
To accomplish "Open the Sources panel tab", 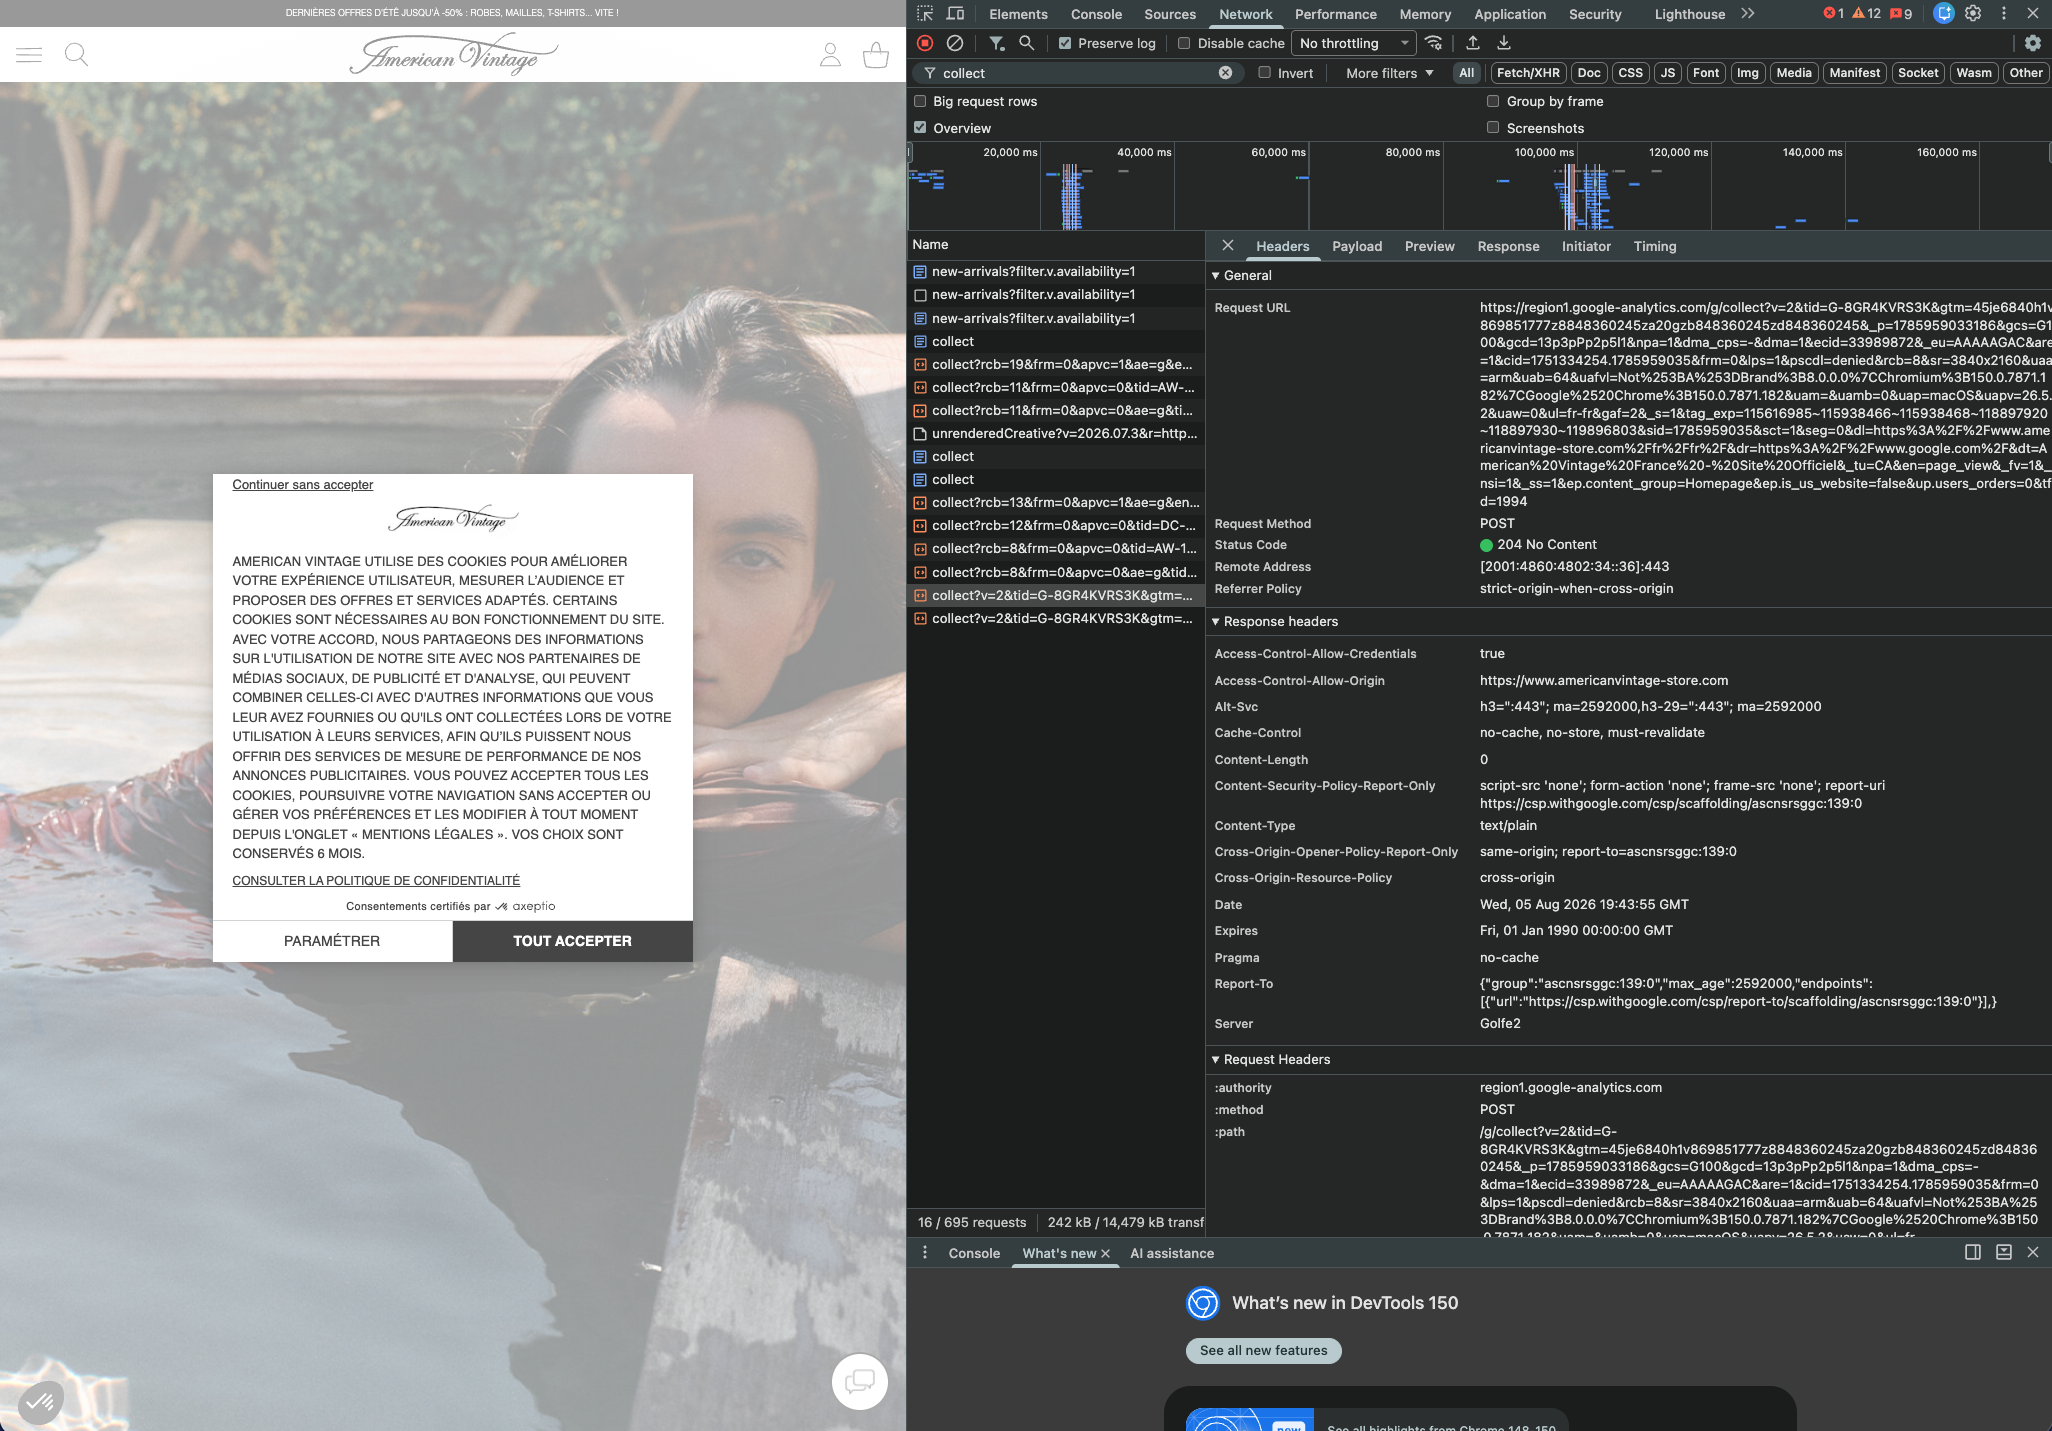I will pos(1170,14).
